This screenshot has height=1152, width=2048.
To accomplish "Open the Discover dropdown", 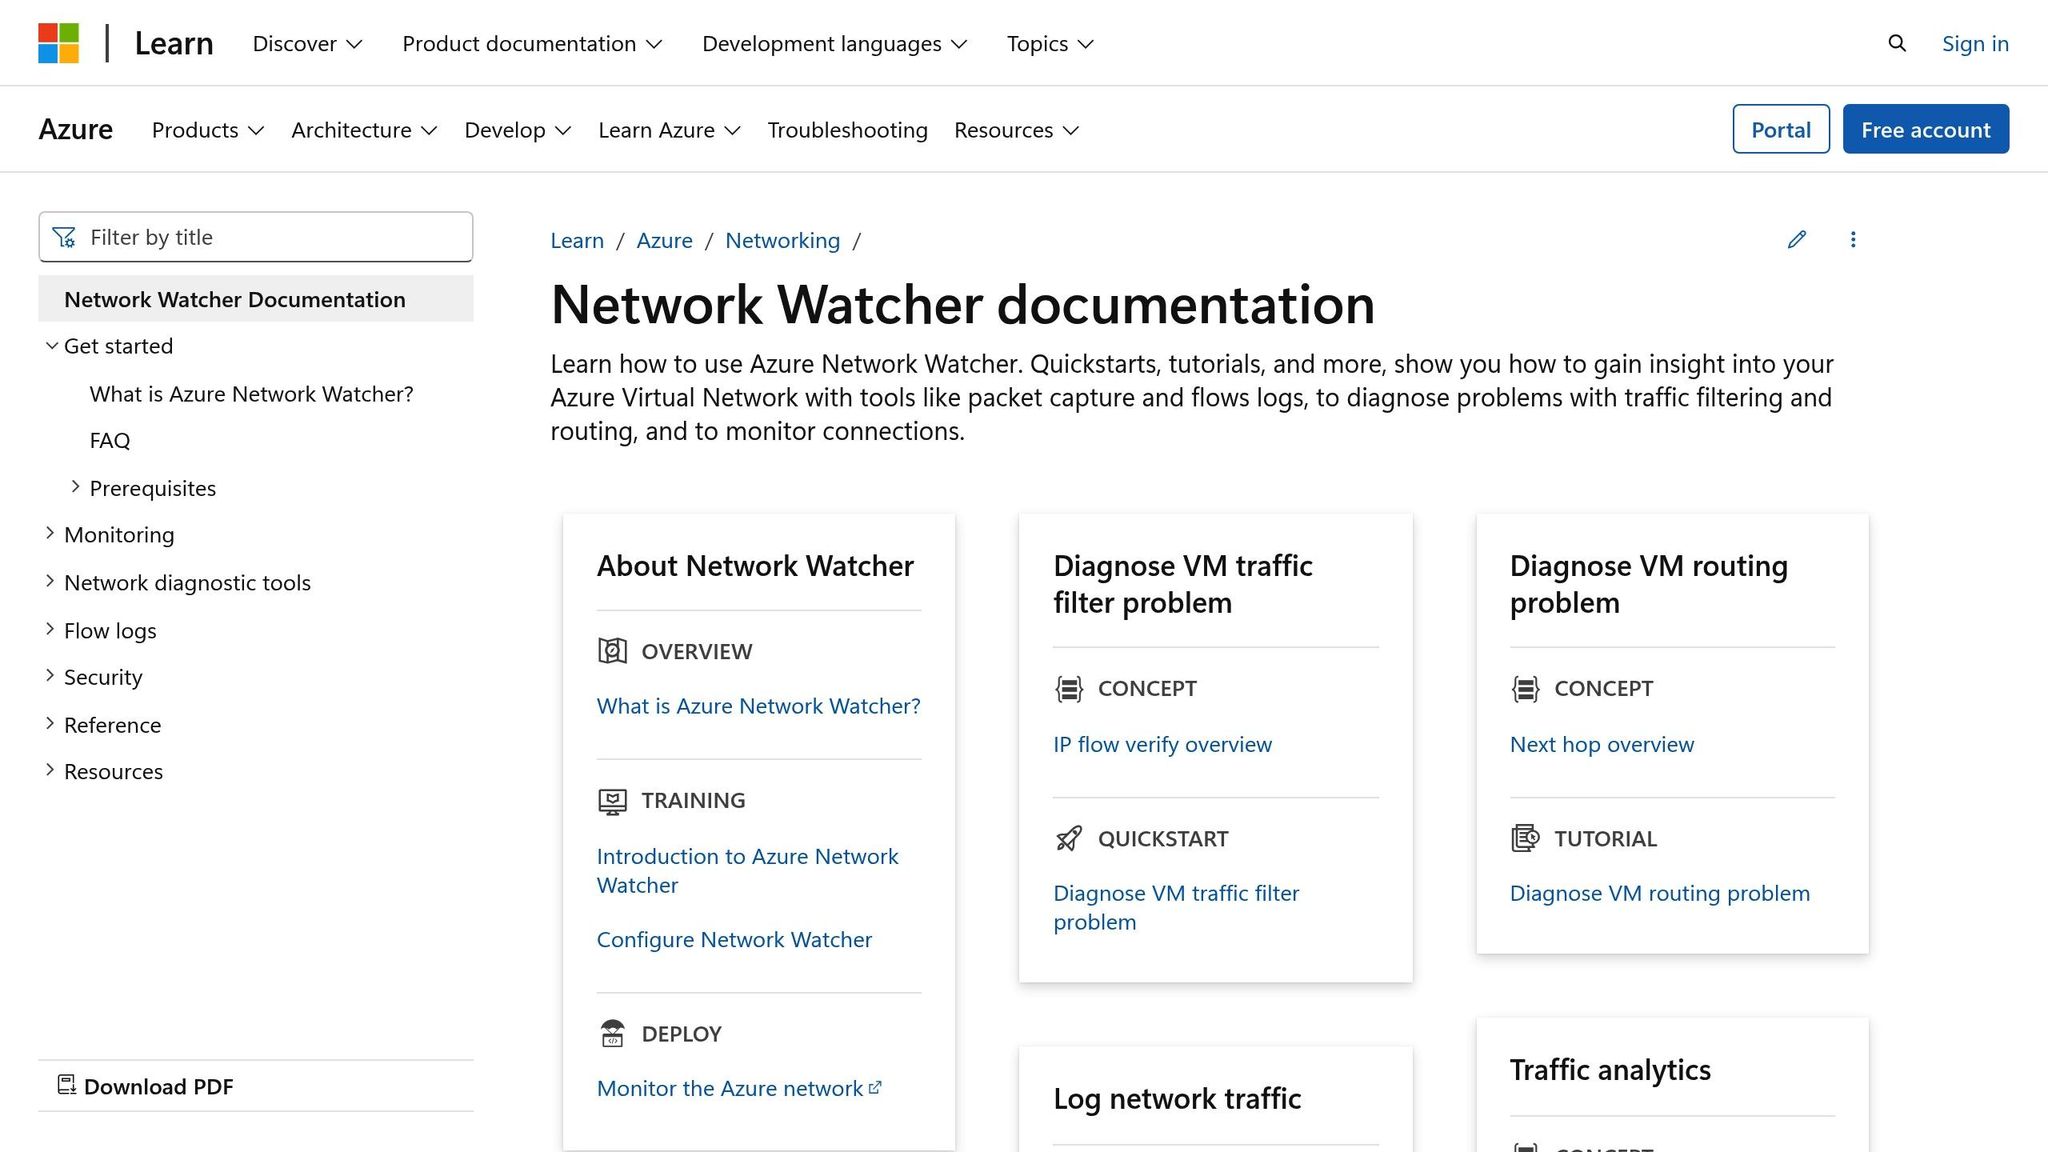I will tap(307, 44).
